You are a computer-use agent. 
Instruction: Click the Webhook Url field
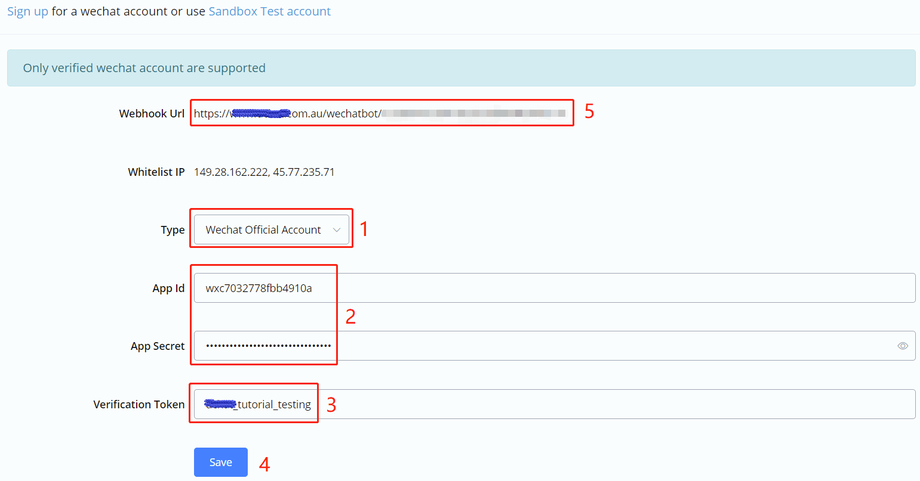tap(381, 114)
